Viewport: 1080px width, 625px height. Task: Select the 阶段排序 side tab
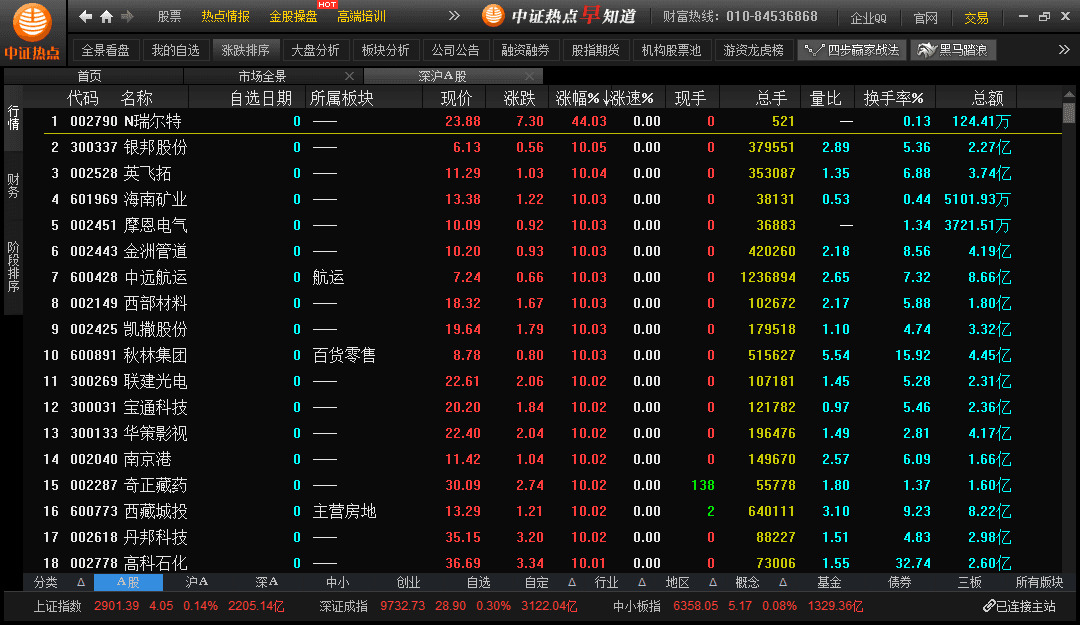click(13, 267)
